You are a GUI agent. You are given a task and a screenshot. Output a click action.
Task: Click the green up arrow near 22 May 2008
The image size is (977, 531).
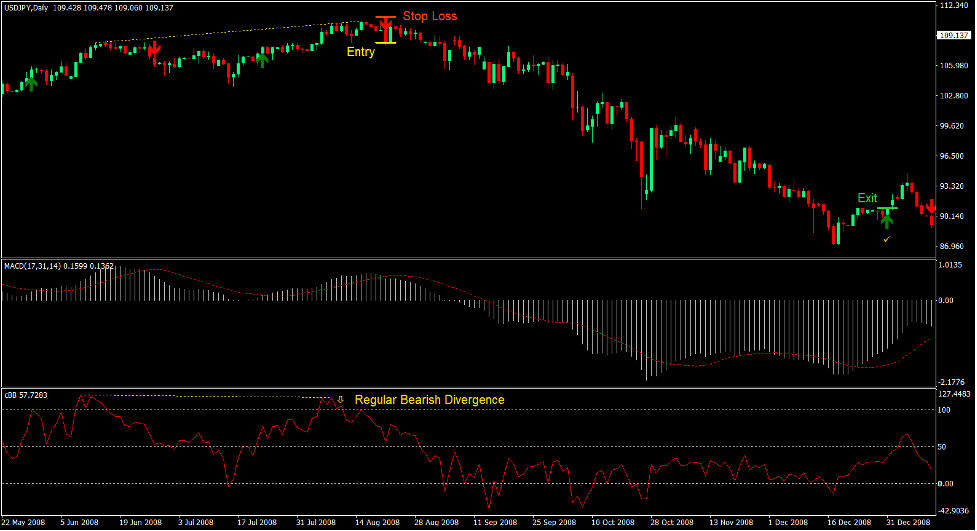[30, 82]
